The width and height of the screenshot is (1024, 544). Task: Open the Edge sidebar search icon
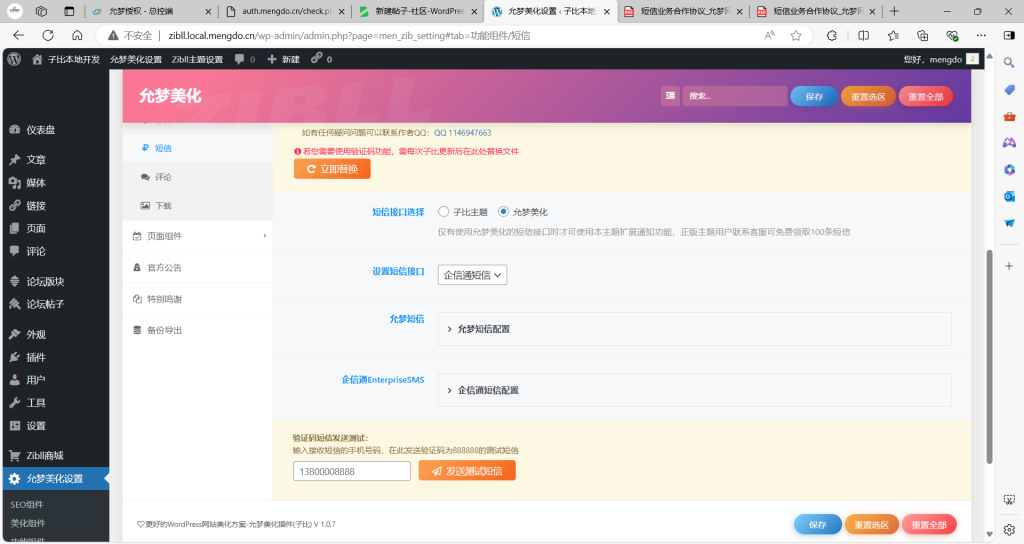click(x=1009, y=62)
